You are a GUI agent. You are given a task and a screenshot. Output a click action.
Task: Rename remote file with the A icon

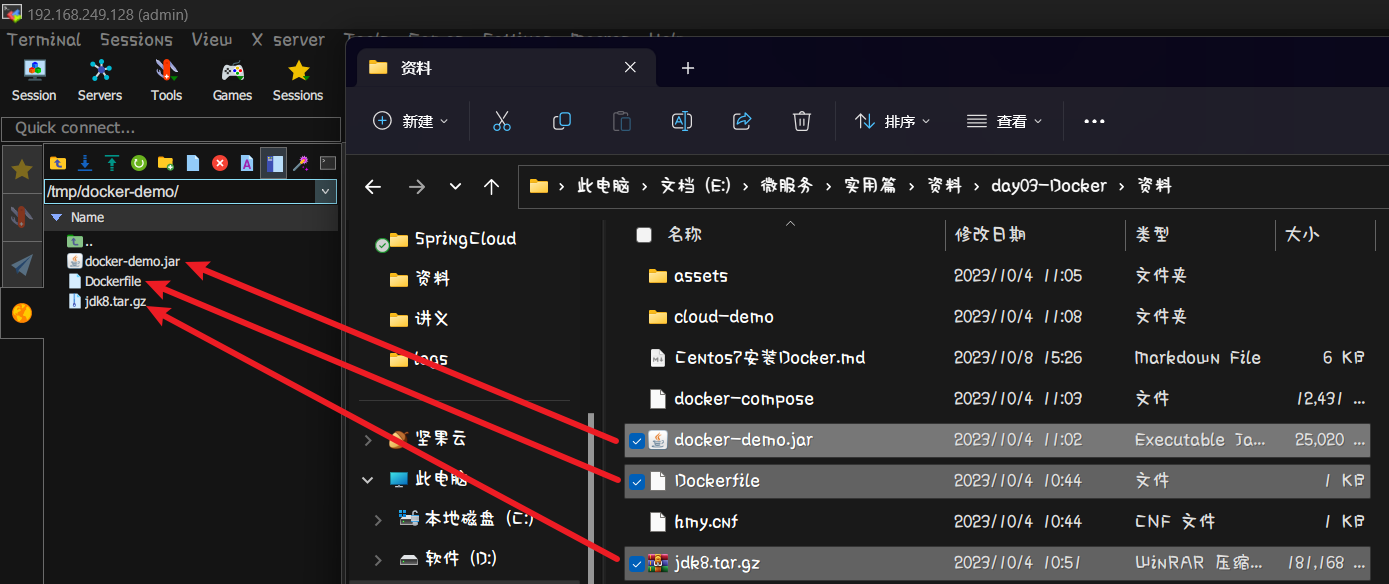(246, 163)
